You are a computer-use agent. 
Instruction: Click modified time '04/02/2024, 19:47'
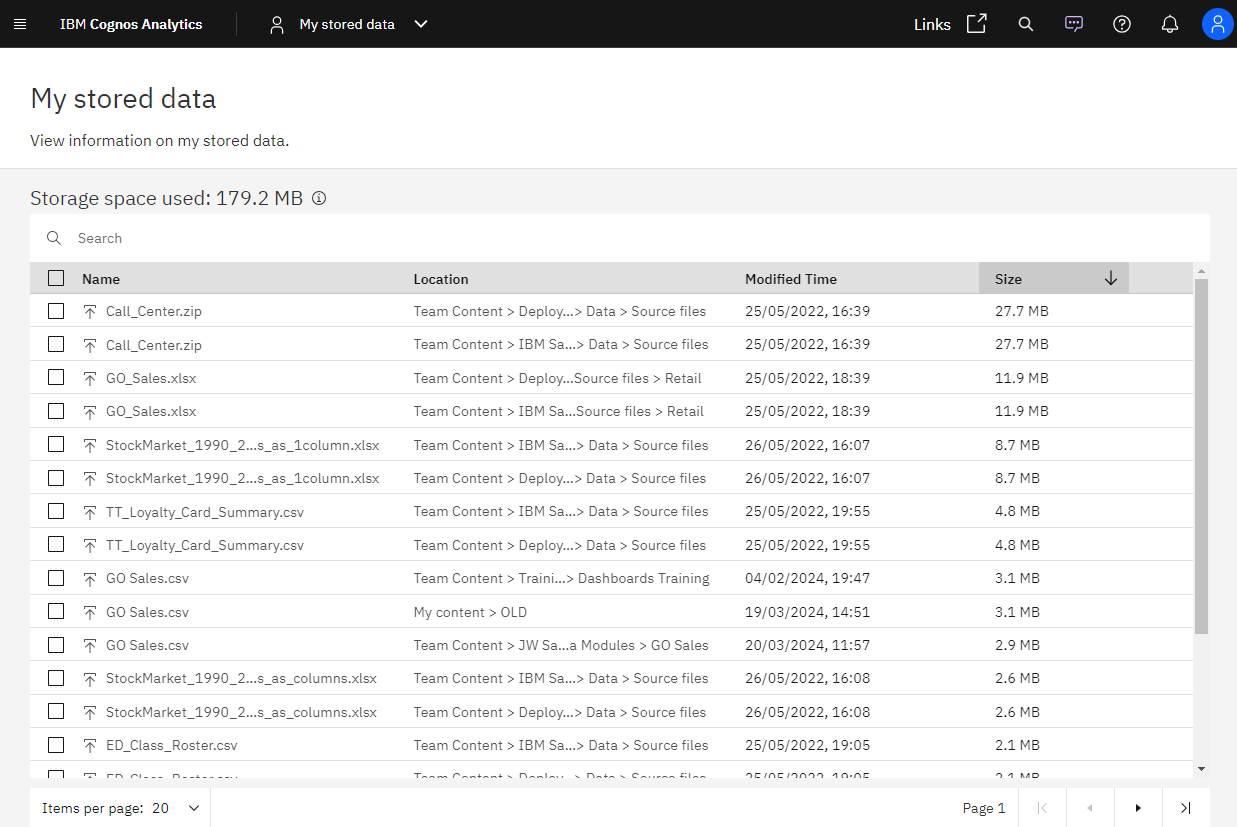point(808,578)
